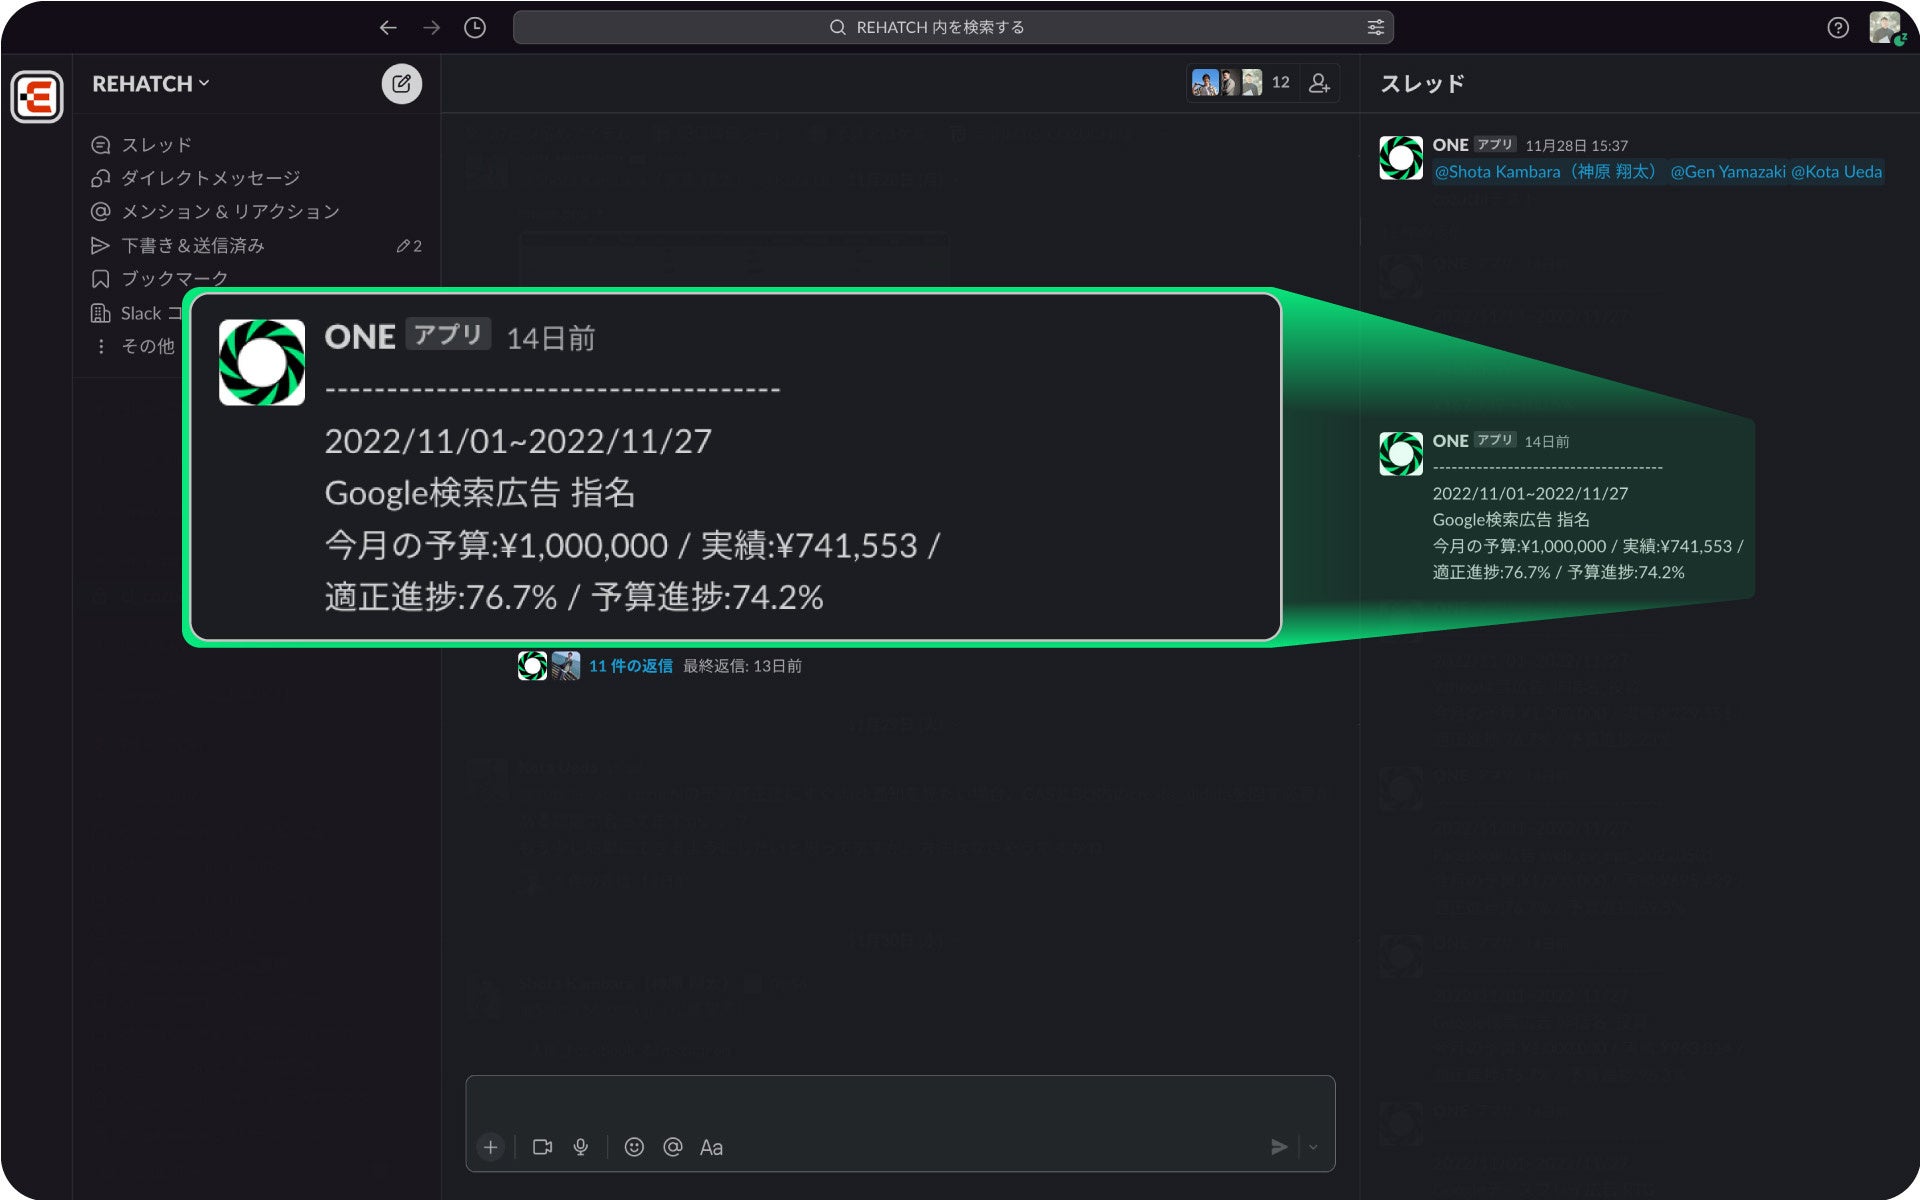The height and width of the screenshot is (1200, 1920).
Task: Record a video clip
Action: [542, 1147]
